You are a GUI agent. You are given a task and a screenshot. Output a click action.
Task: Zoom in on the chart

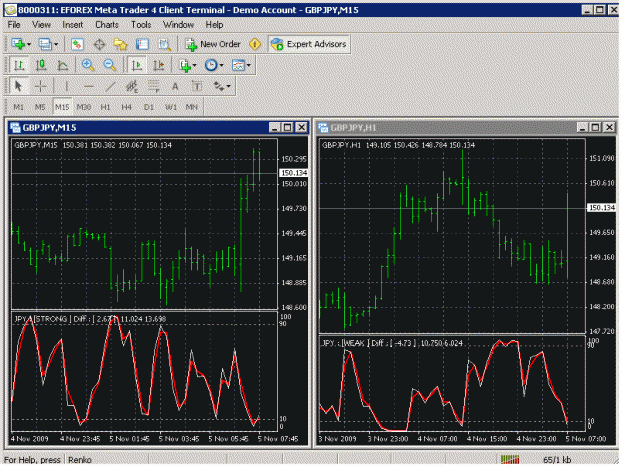[88, 65]
